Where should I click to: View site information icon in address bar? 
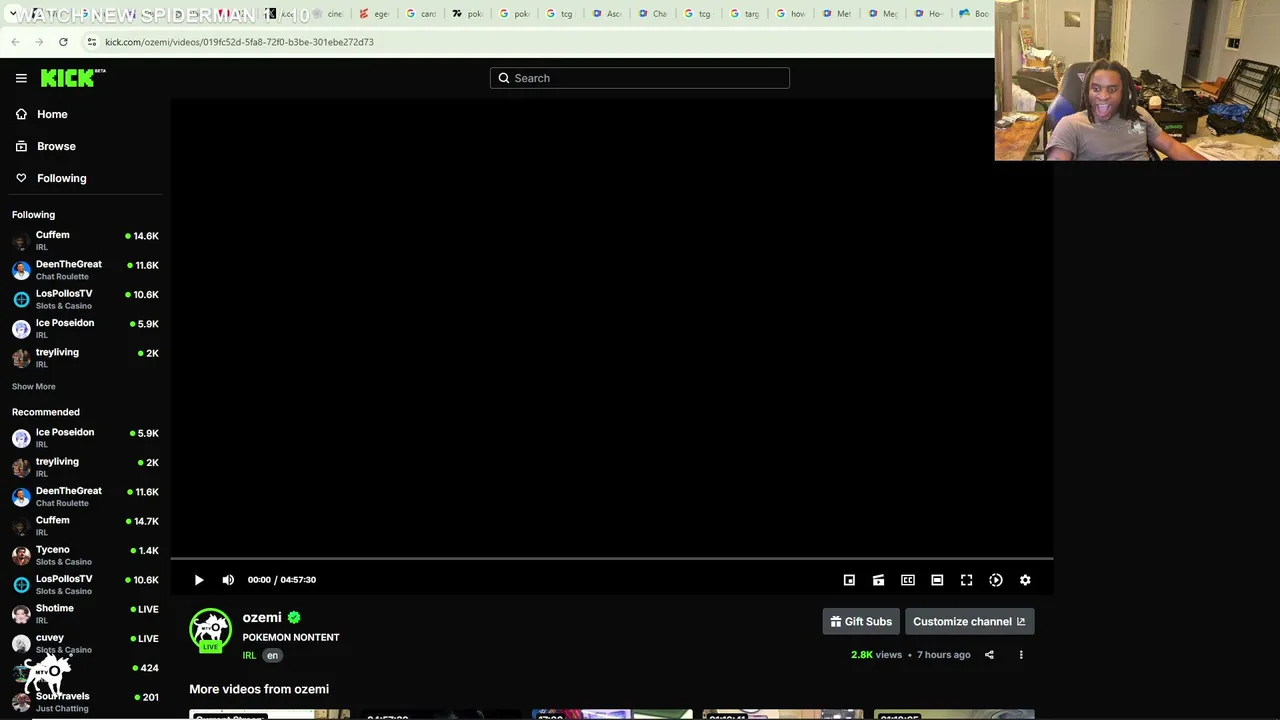click(x=91, y=42)
